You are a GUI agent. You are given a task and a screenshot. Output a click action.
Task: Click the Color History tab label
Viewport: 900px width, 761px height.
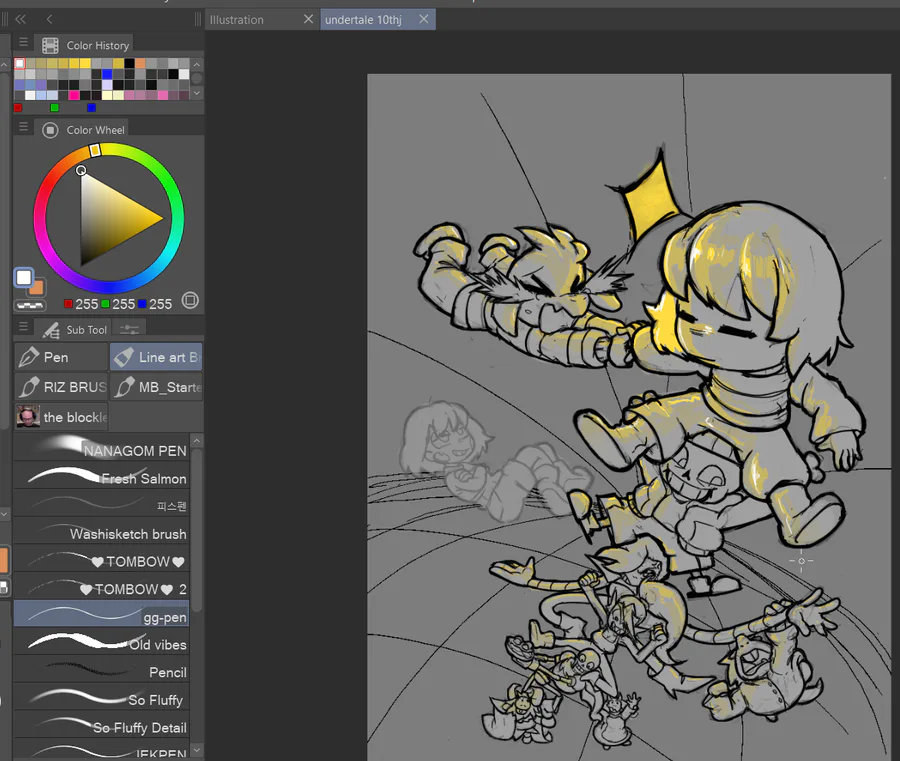pos(98,45)
